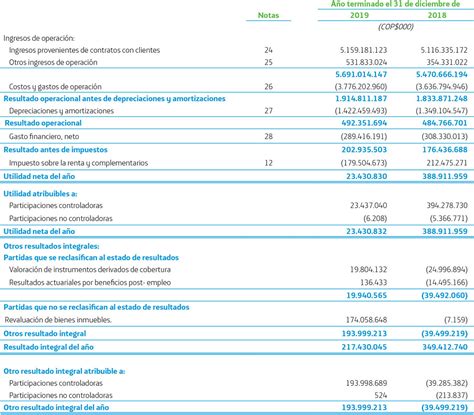Select note number 28
The height and width of the screenshot is (415, 474).
click(268, 136)
